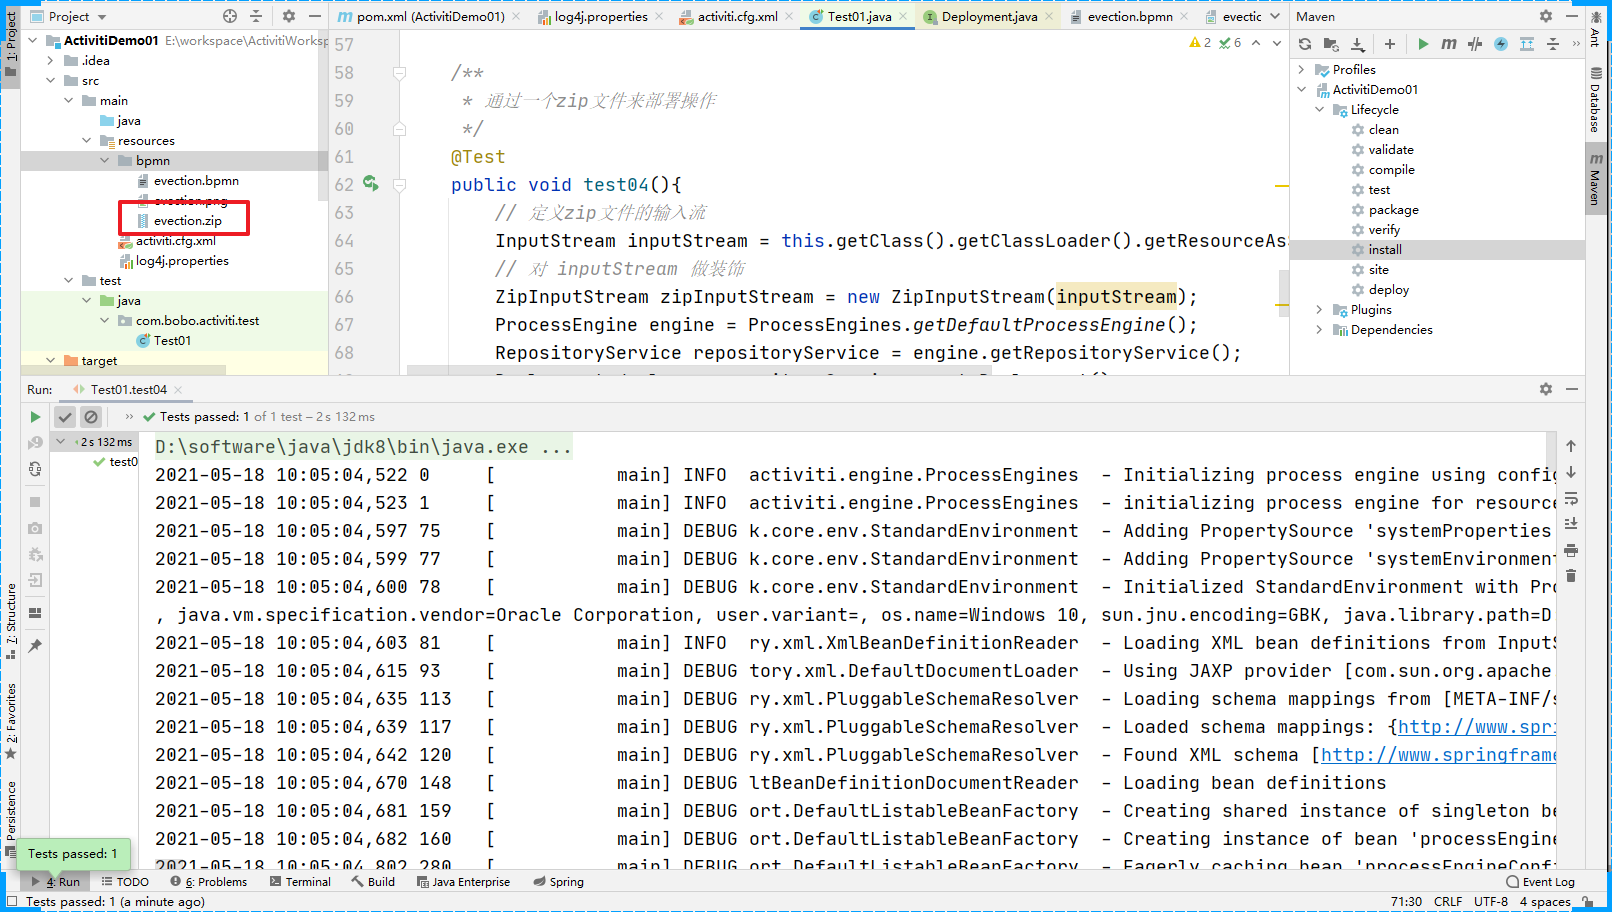The image size is (1612, 912).
Task: Expand the Maven Dependencies node
Action: click(x=1319, y=330)
